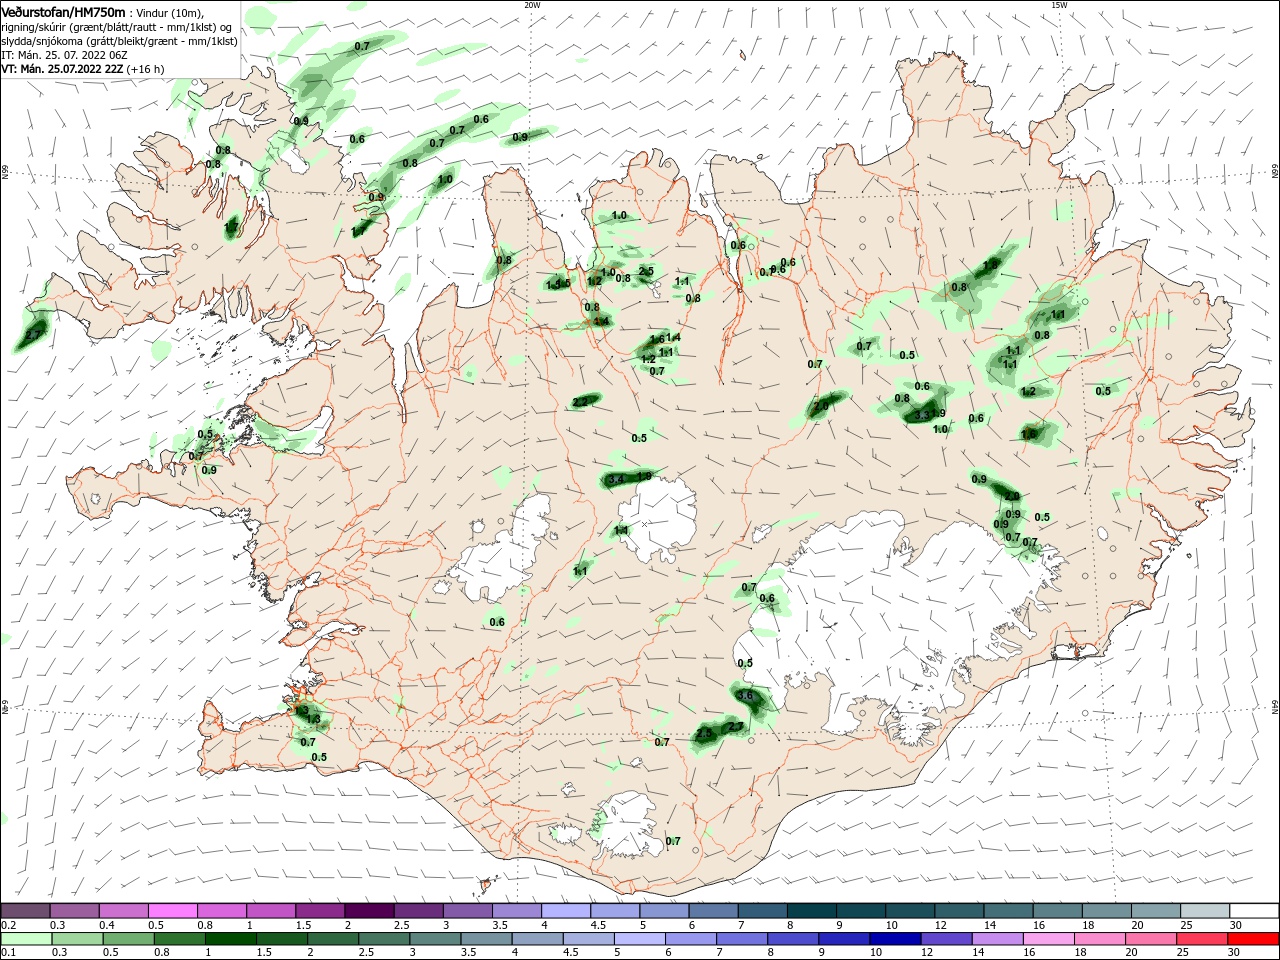Image resolution: width=1280 pixels, height=960 pixels.
Task: Pick the white swatch after 30 in upper legend
Action: coord(1254,910)
